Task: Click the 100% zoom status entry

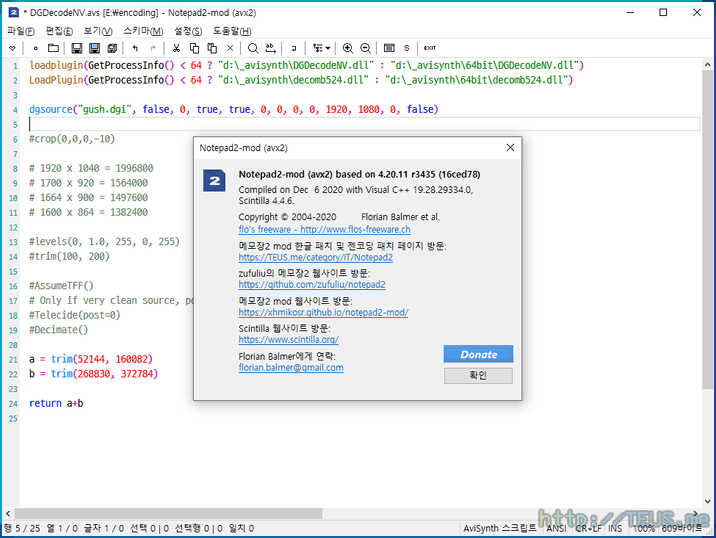Action: coord(643,528)
